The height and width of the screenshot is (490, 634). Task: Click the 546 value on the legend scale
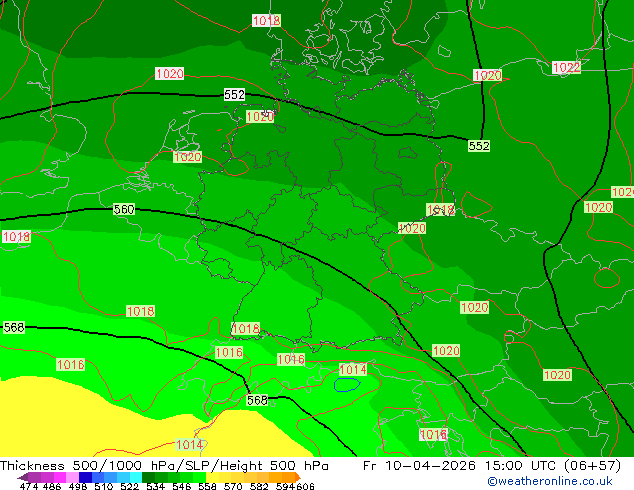pyautogui.click(x=182, y=486)
